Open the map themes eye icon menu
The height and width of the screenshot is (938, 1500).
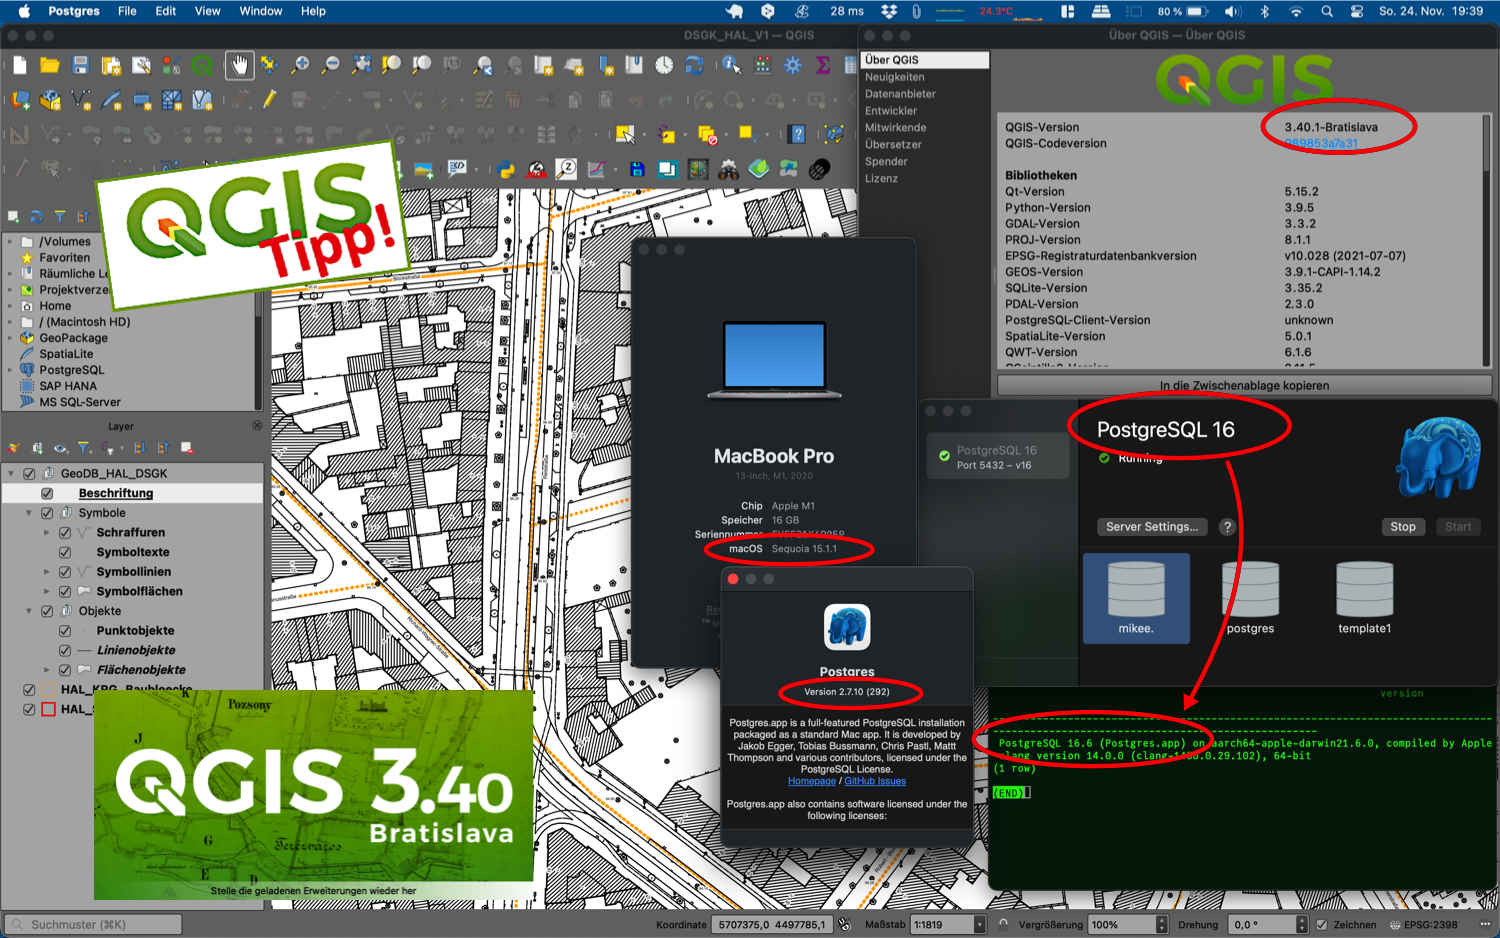(x=61, y=447)
